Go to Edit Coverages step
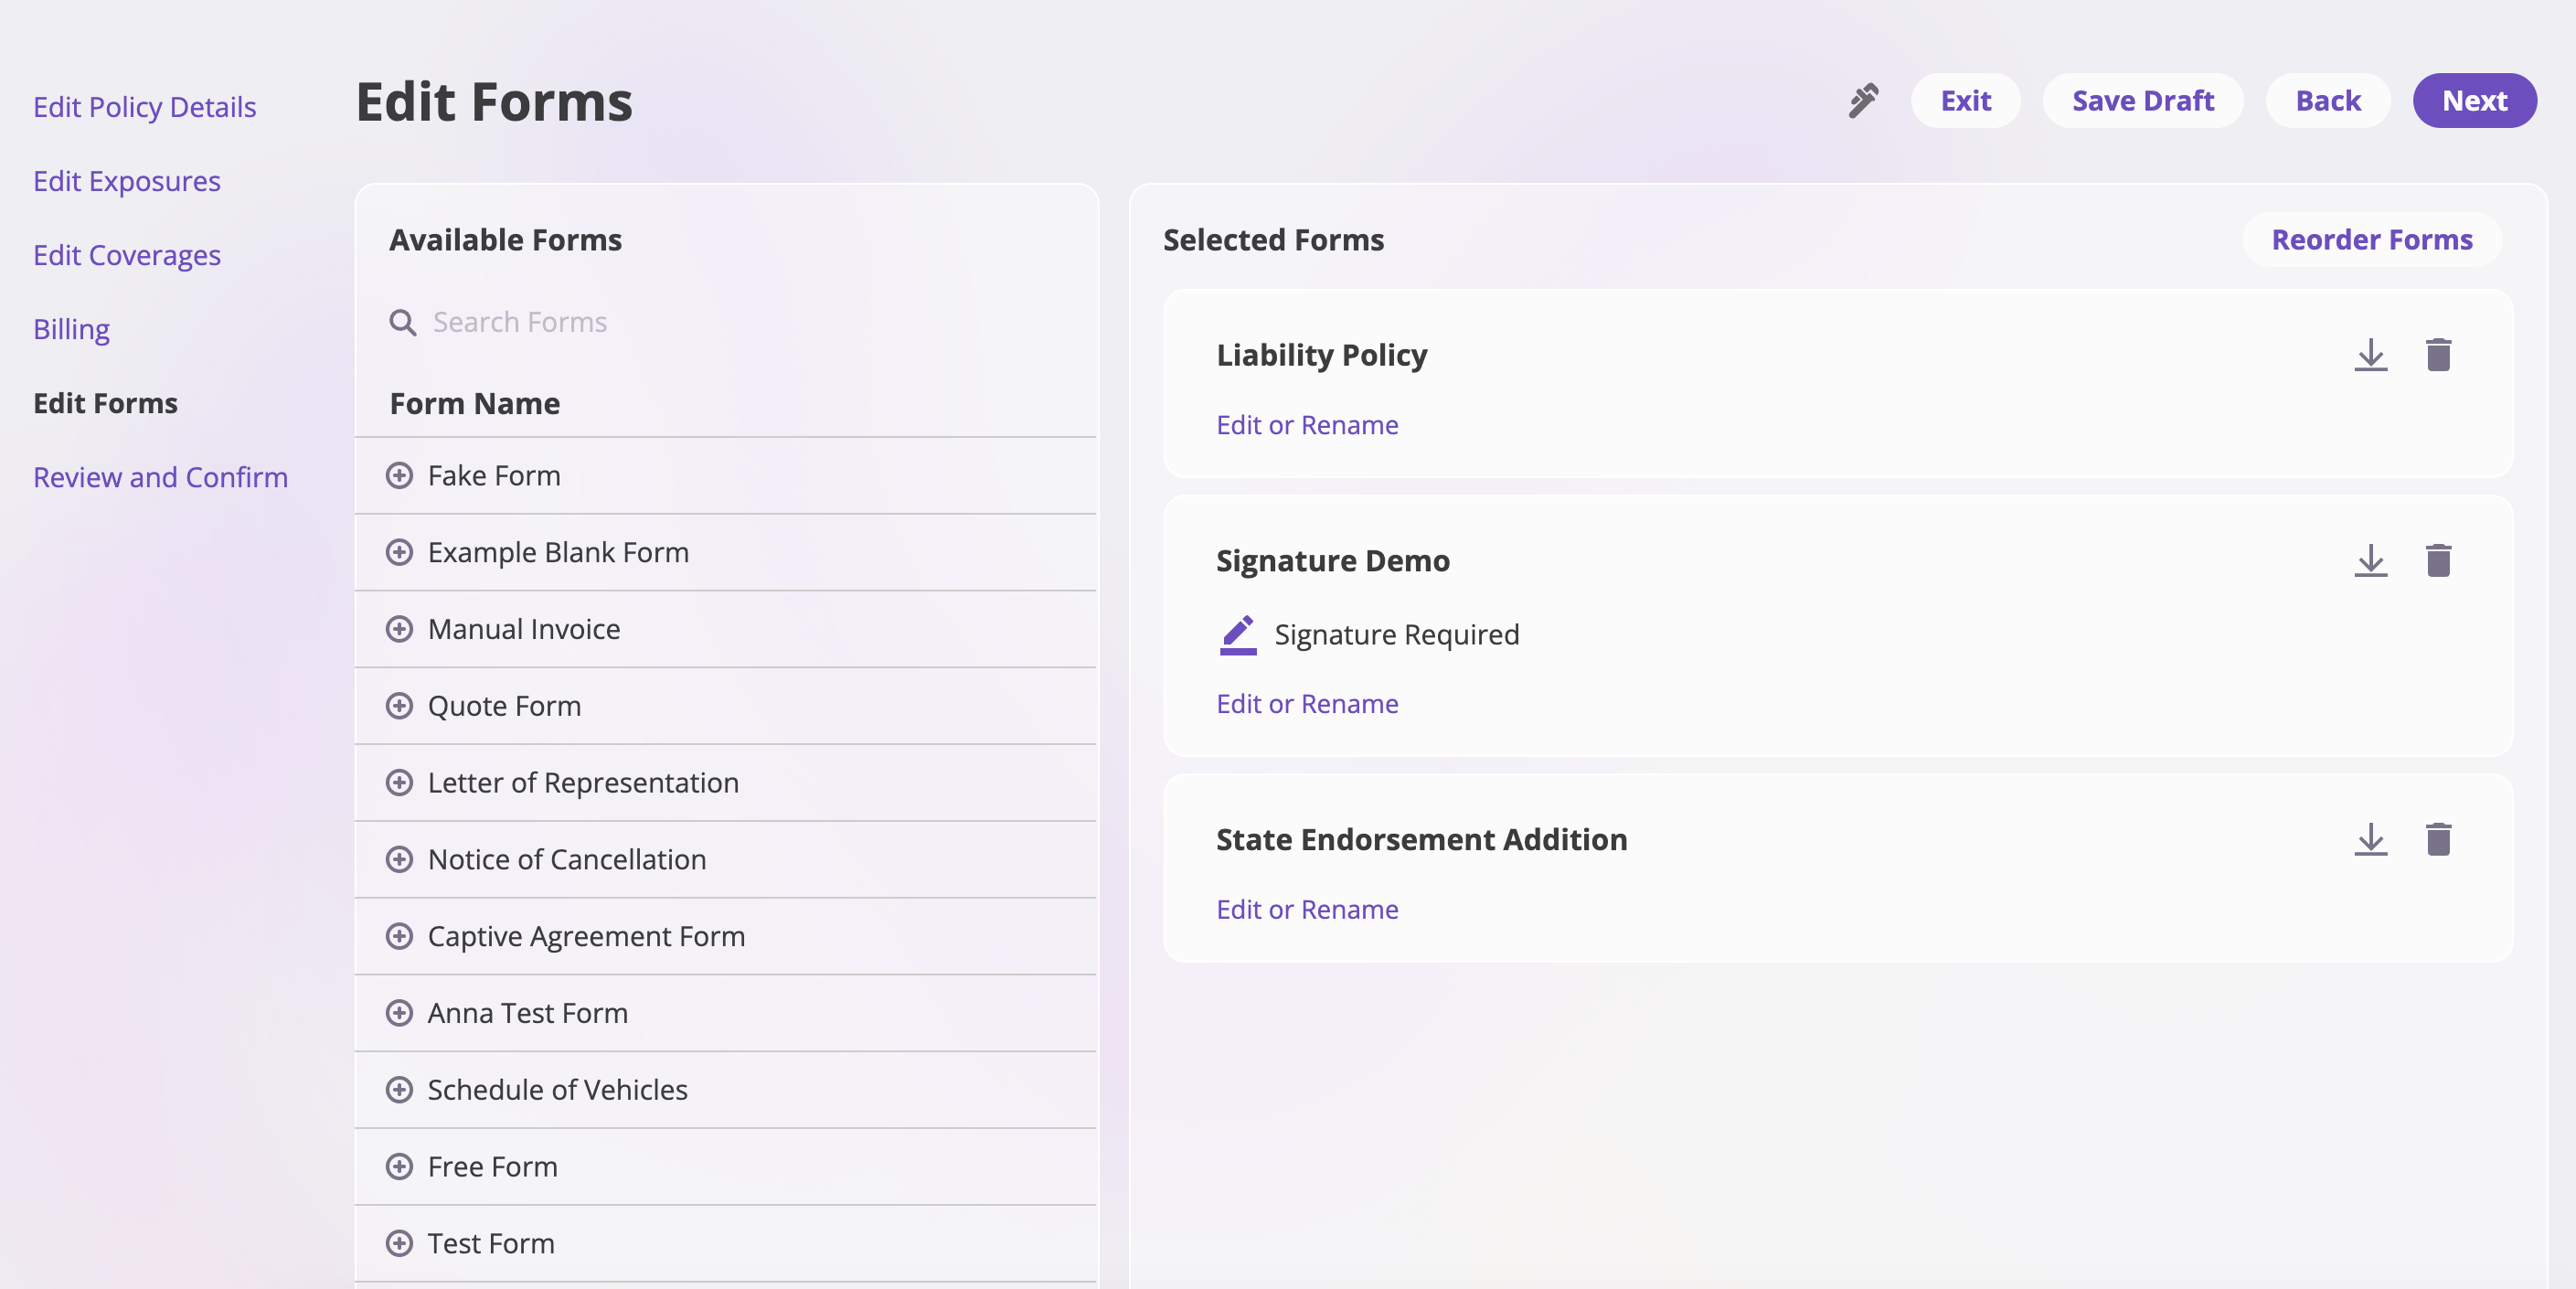This screenshot has height=1289, width=2576. [x=127, y=255]
